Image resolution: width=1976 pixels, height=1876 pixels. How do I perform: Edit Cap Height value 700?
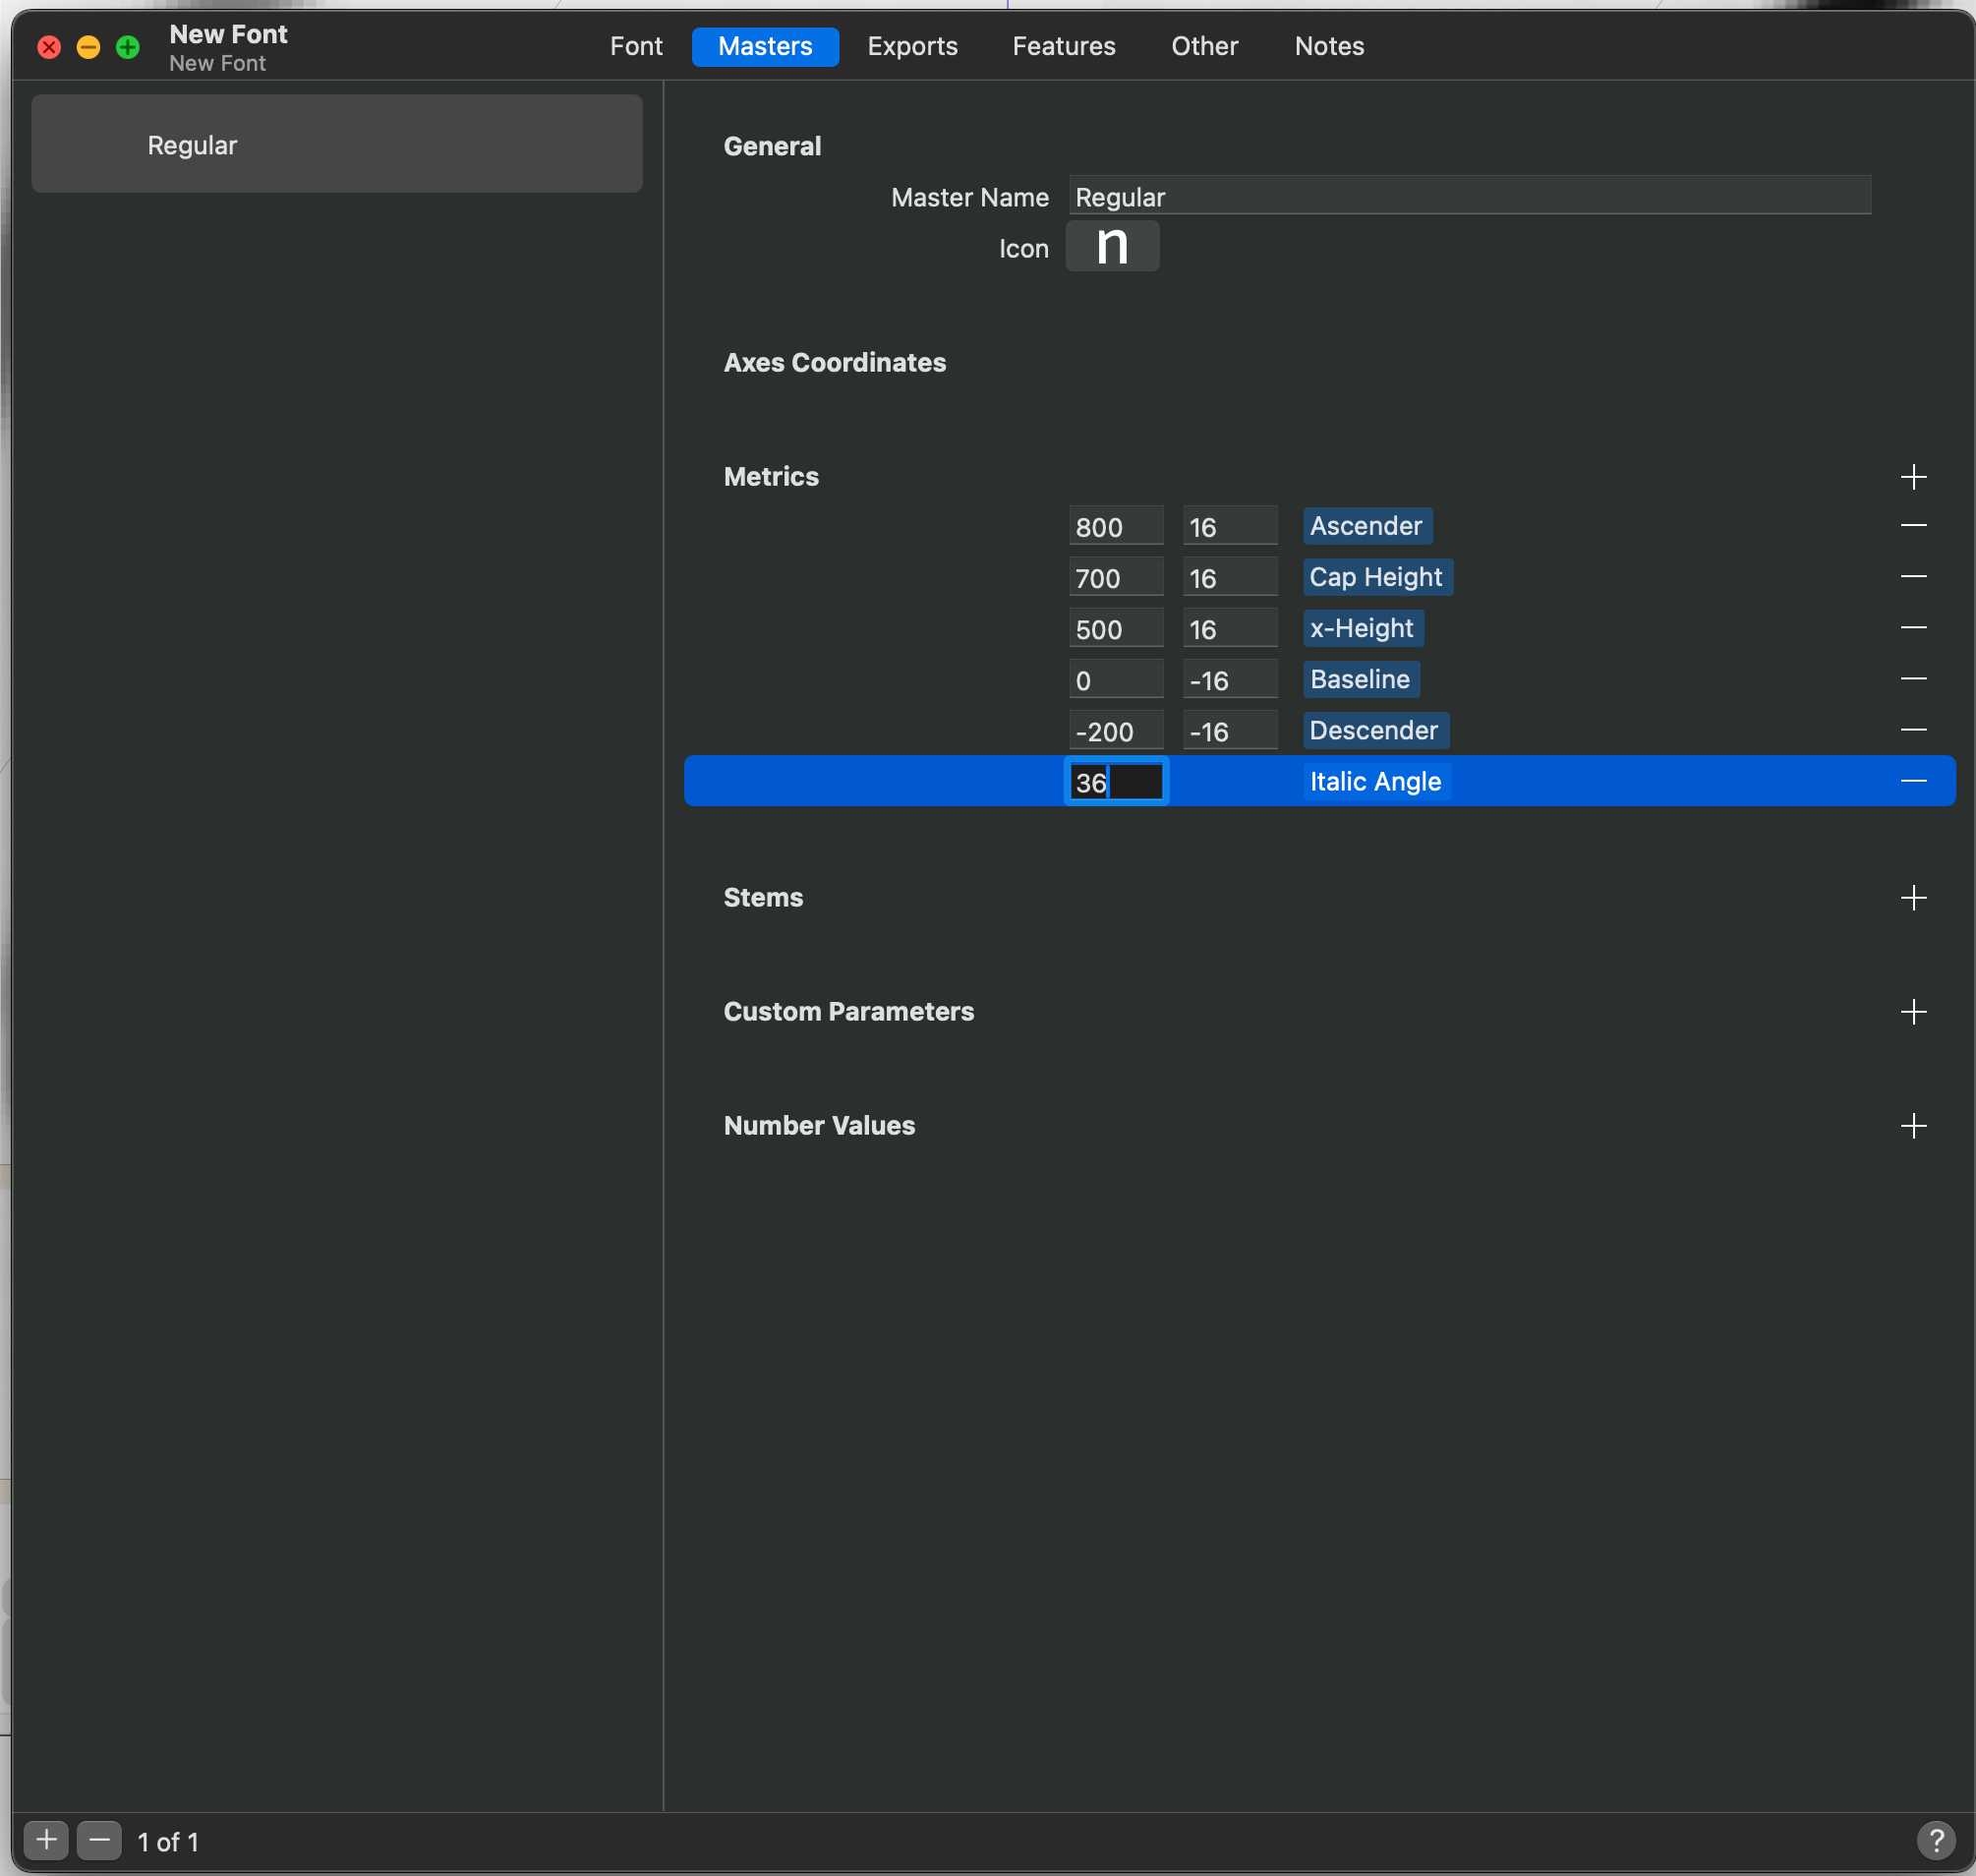point(1116,577)
